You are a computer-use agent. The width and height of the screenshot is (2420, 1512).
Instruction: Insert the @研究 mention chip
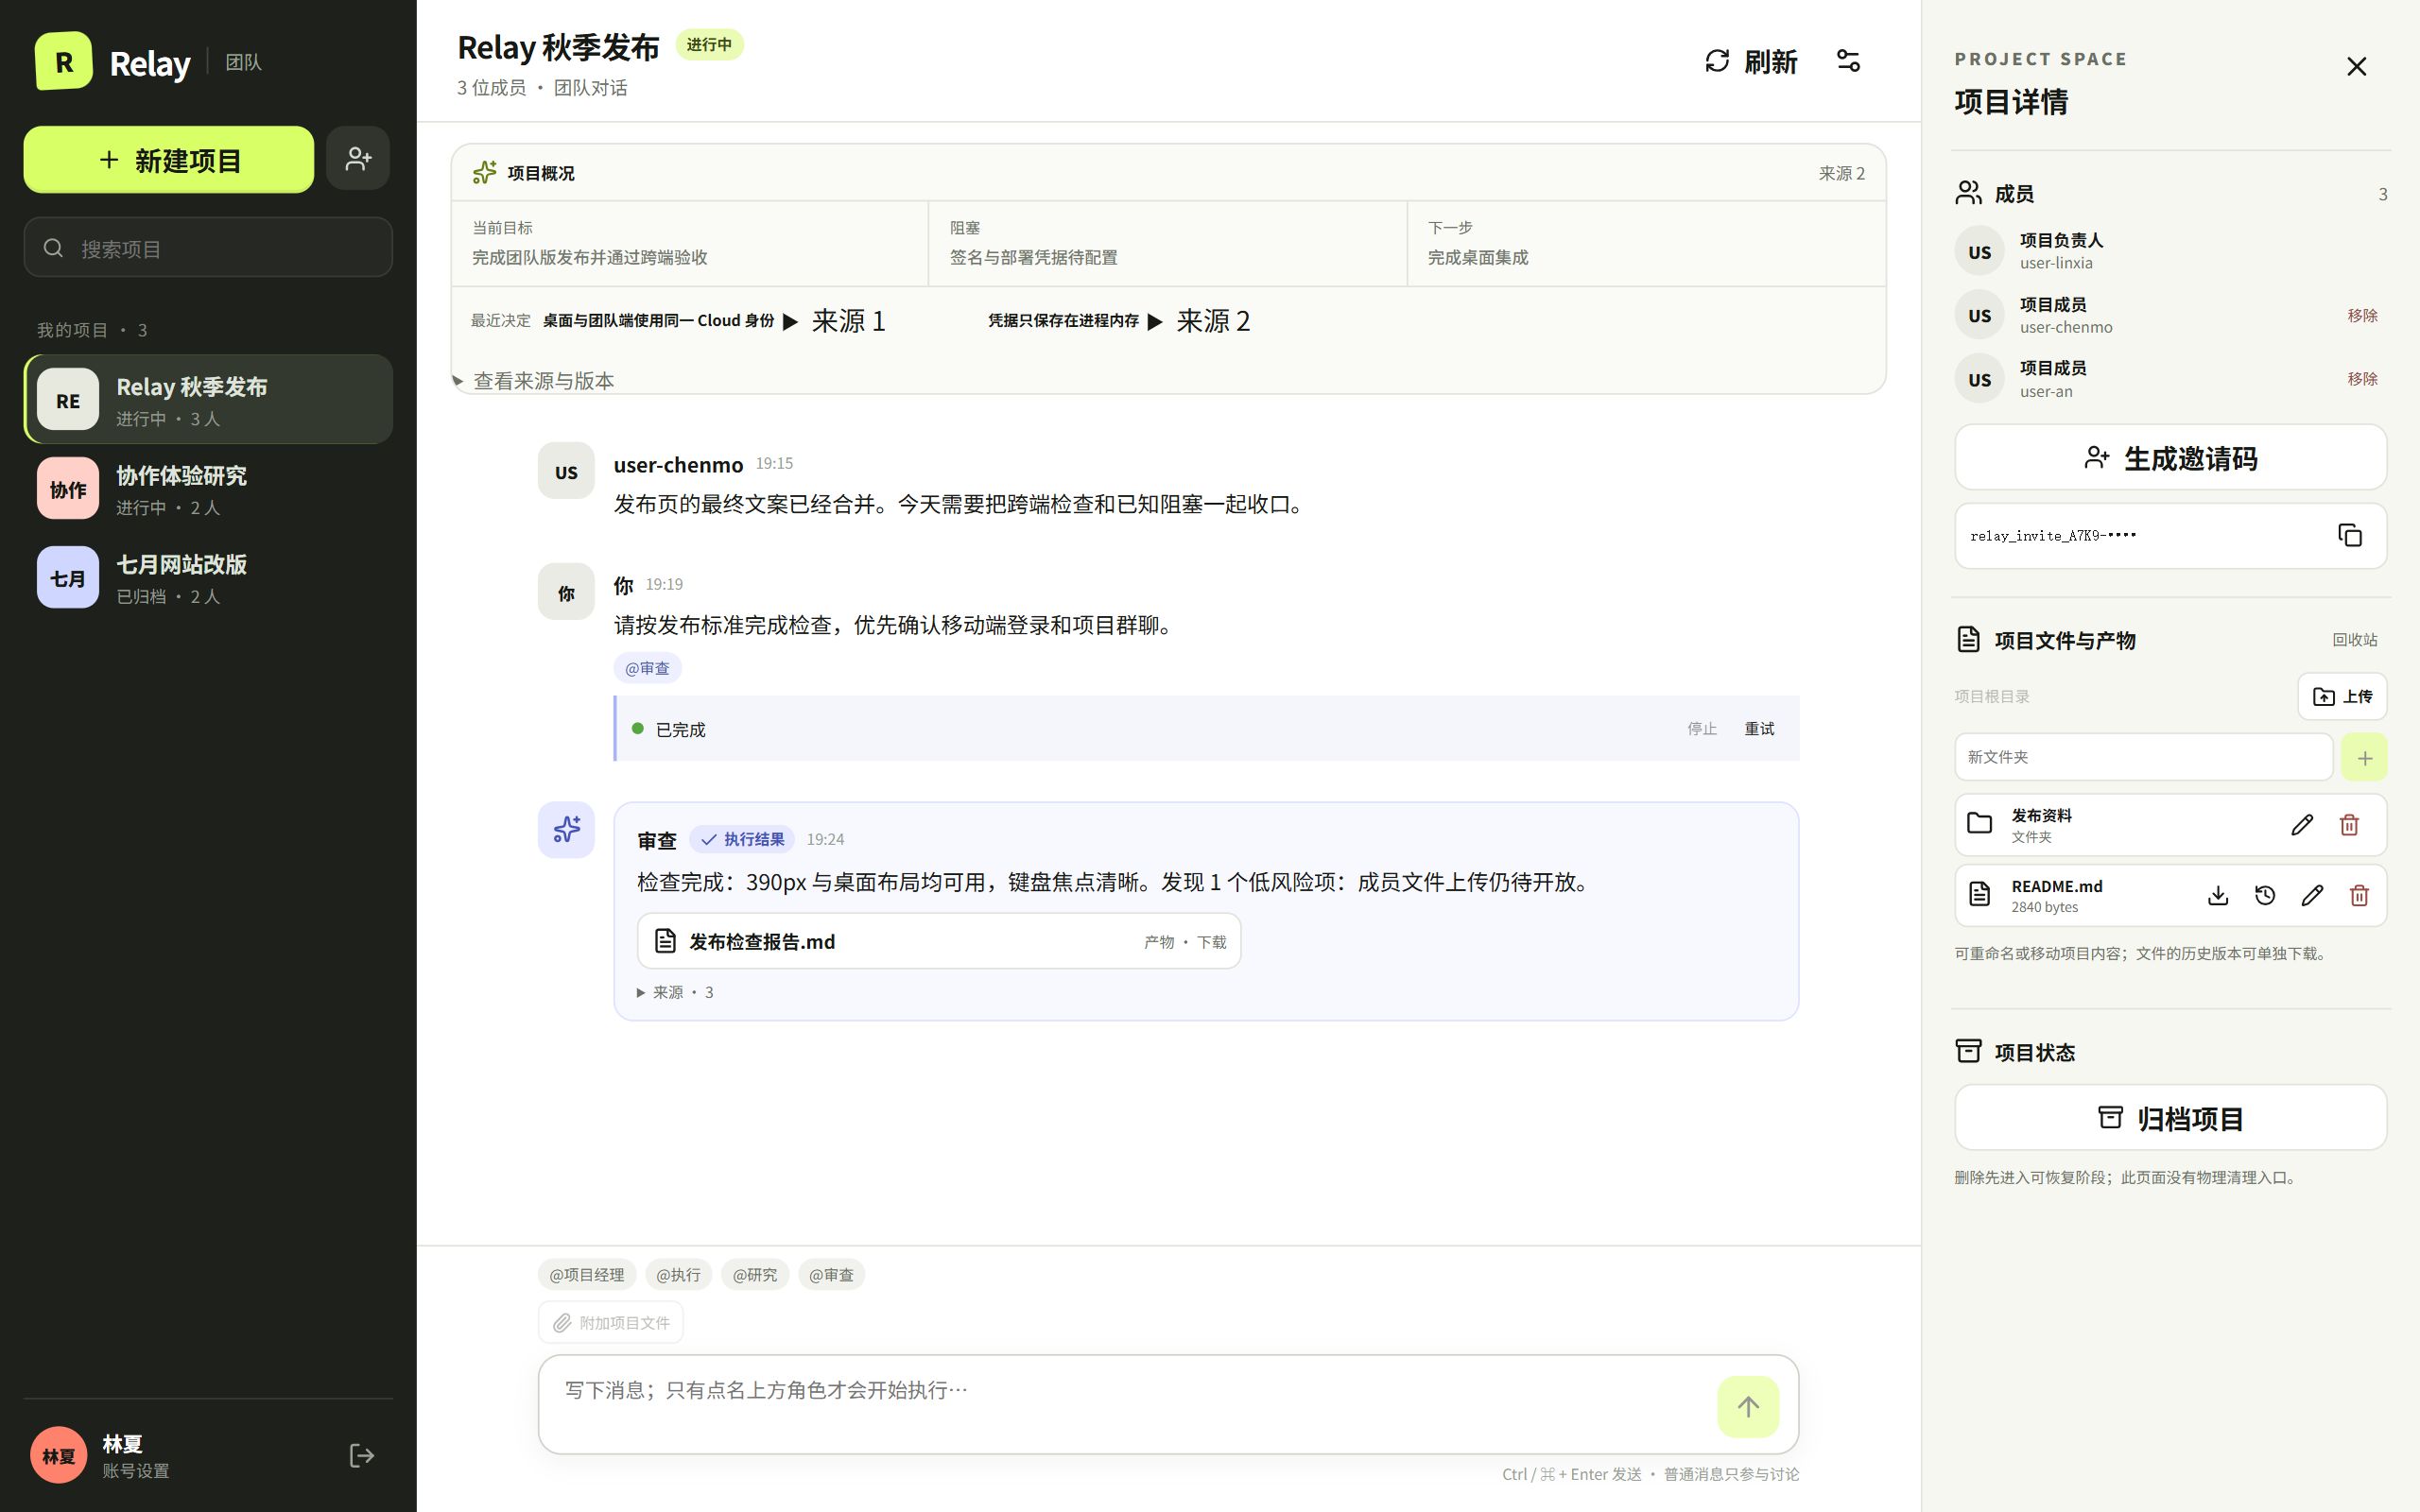(755, 1275)
